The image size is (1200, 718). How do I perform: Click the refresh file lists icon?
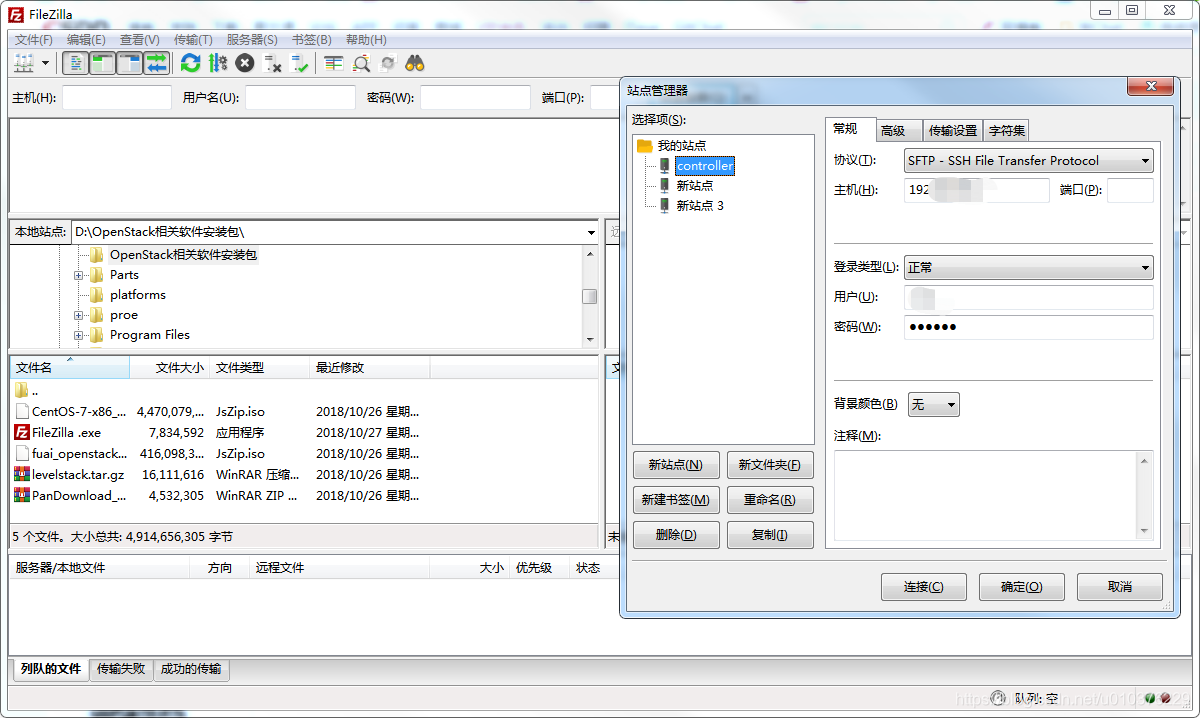coord(190,63)
